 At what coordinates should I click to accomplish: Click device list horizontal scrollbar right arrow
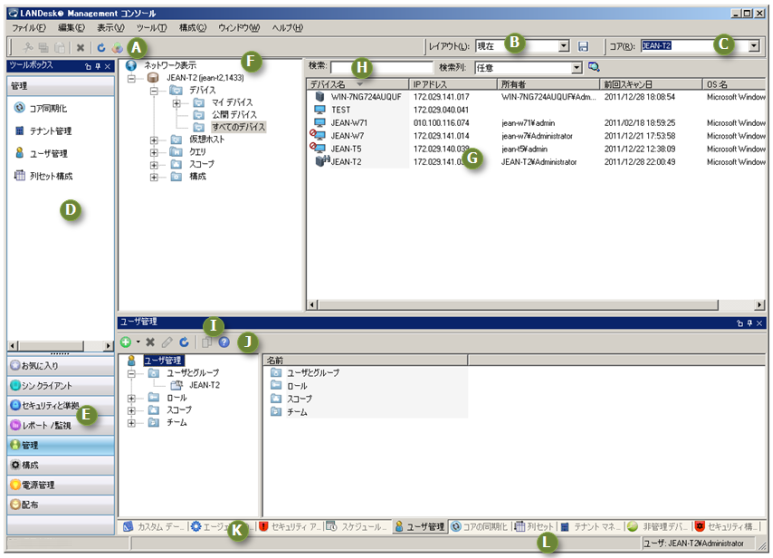point(760,305)
